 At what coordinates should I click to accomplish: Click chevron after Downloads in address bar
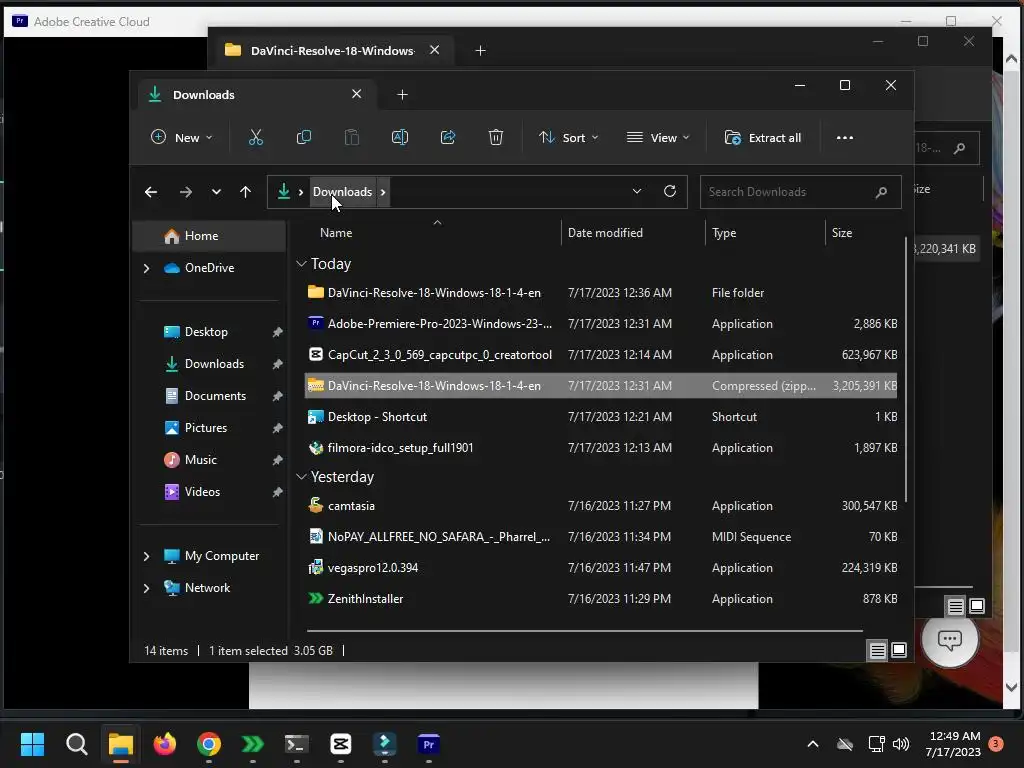[x=383, y=192]
